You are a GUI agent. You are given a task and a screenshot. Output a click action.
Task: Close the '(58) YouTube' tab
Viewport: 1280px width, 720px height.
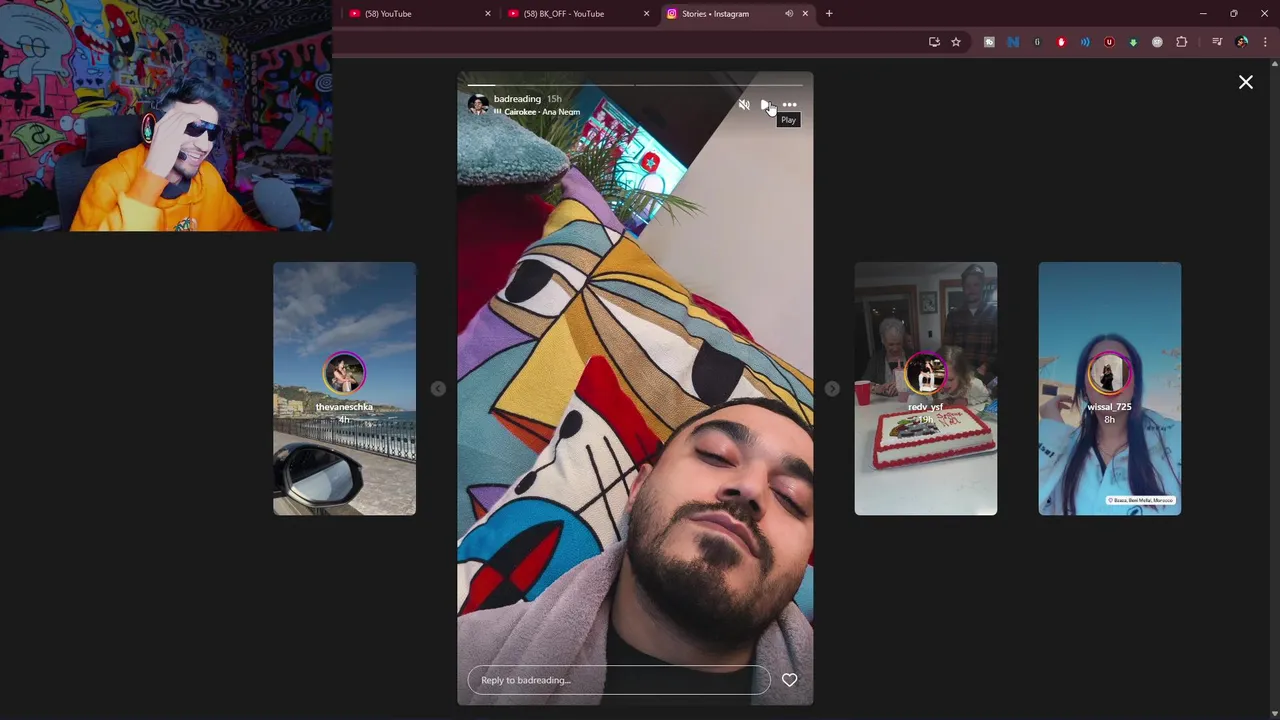(x=488, y=14)
